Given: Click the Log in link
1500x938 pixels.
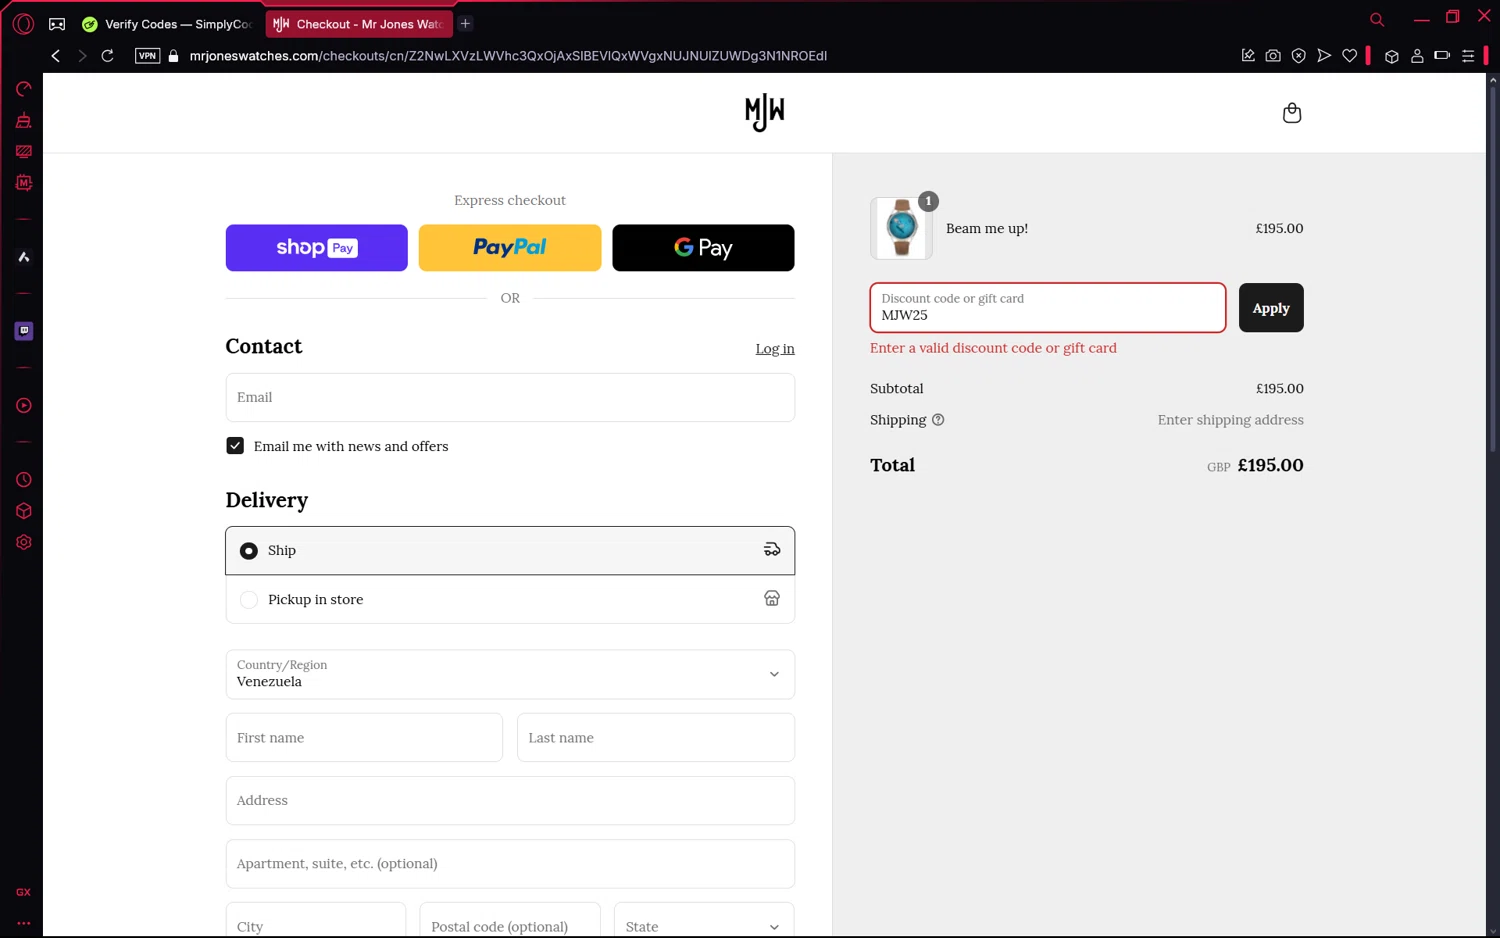Looking at the screenshot, I should point(775,349).
